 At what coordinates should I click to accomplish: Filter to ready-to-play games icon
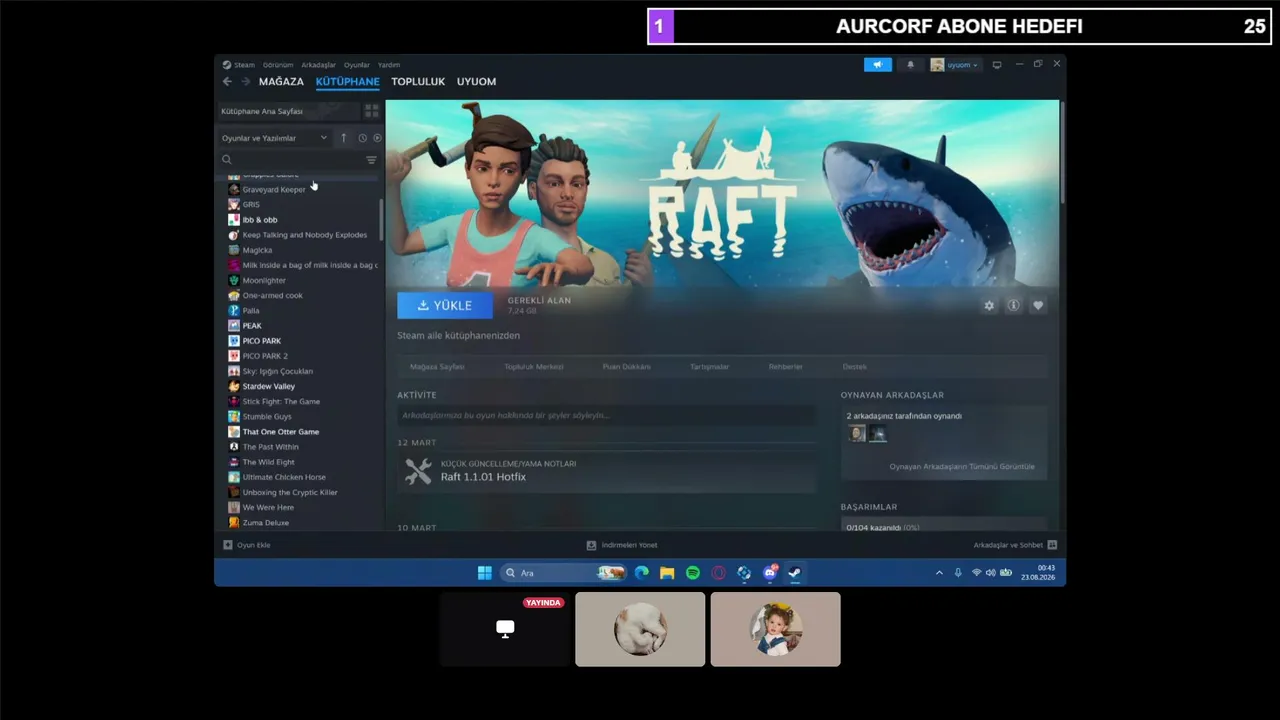click(377, 138)
